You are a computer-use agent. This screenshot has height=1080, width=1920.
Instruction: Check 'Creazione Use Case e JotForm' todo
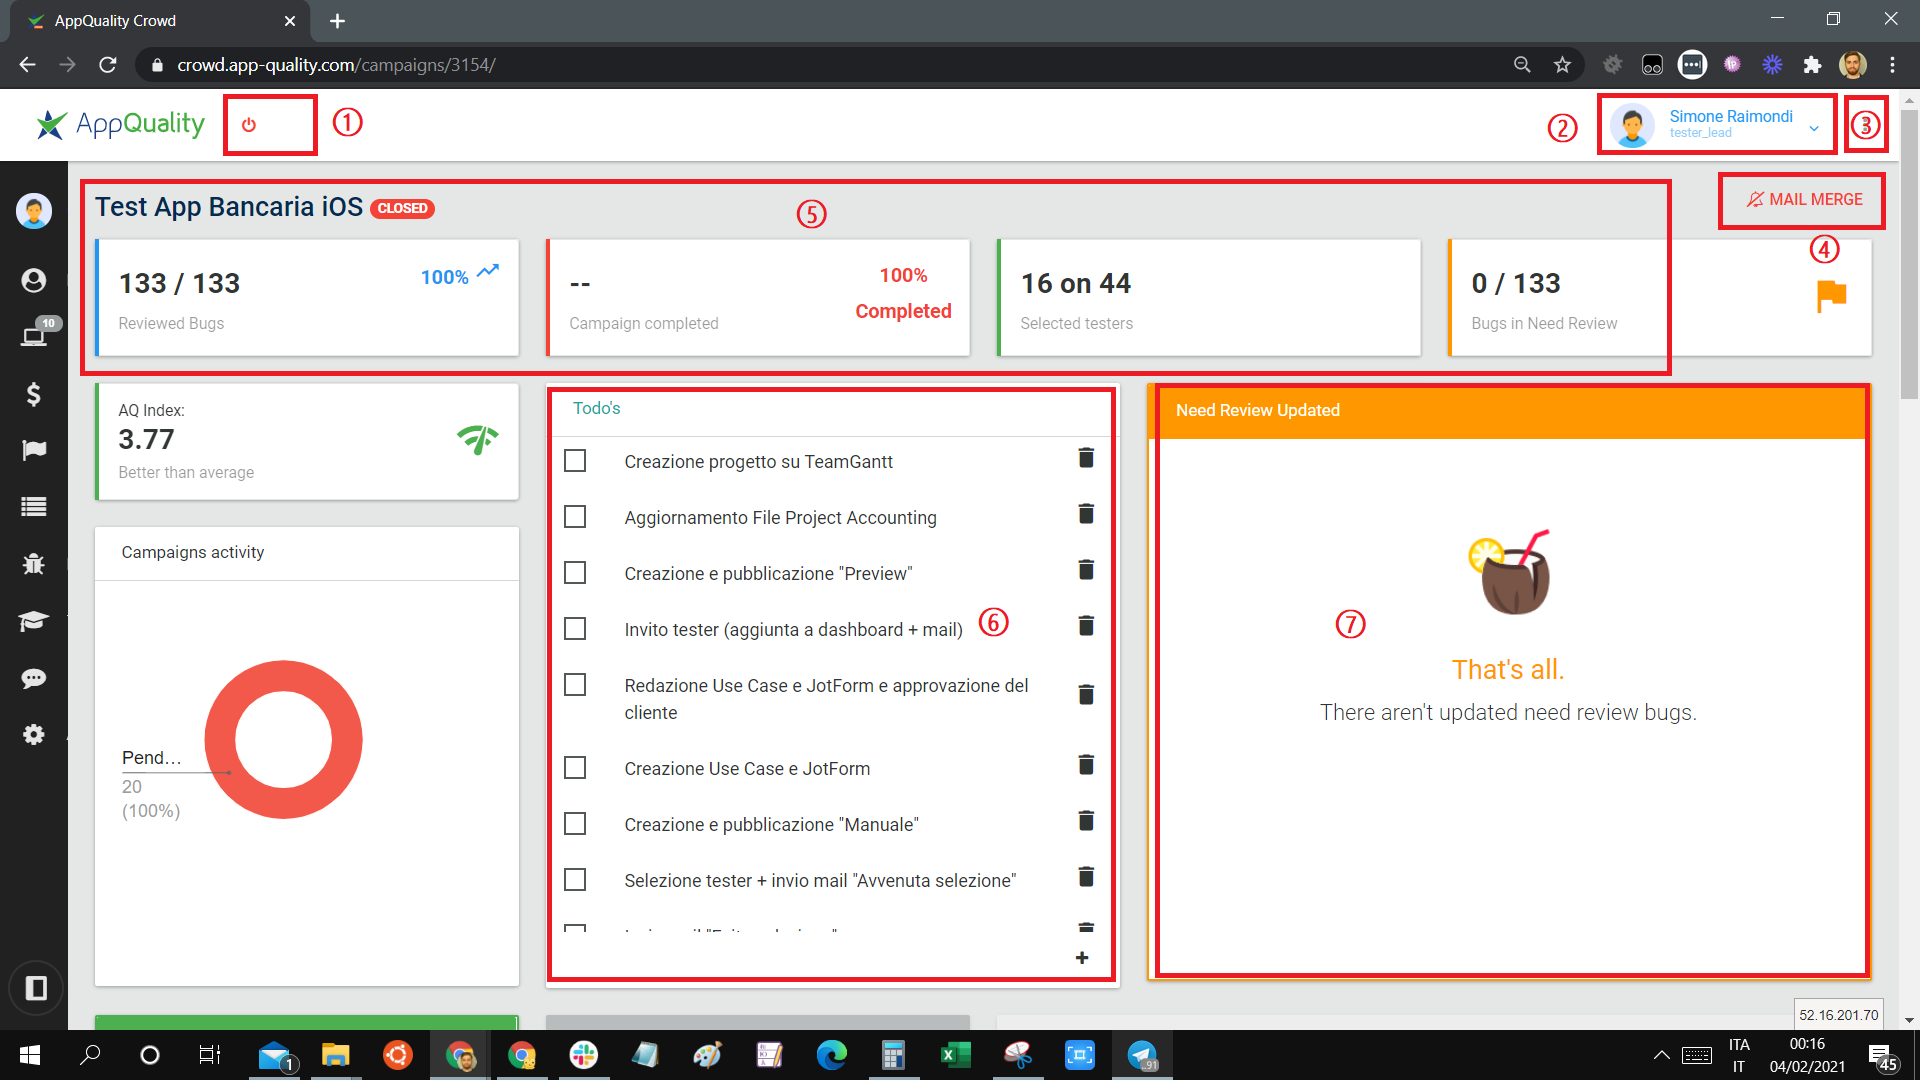575,768
